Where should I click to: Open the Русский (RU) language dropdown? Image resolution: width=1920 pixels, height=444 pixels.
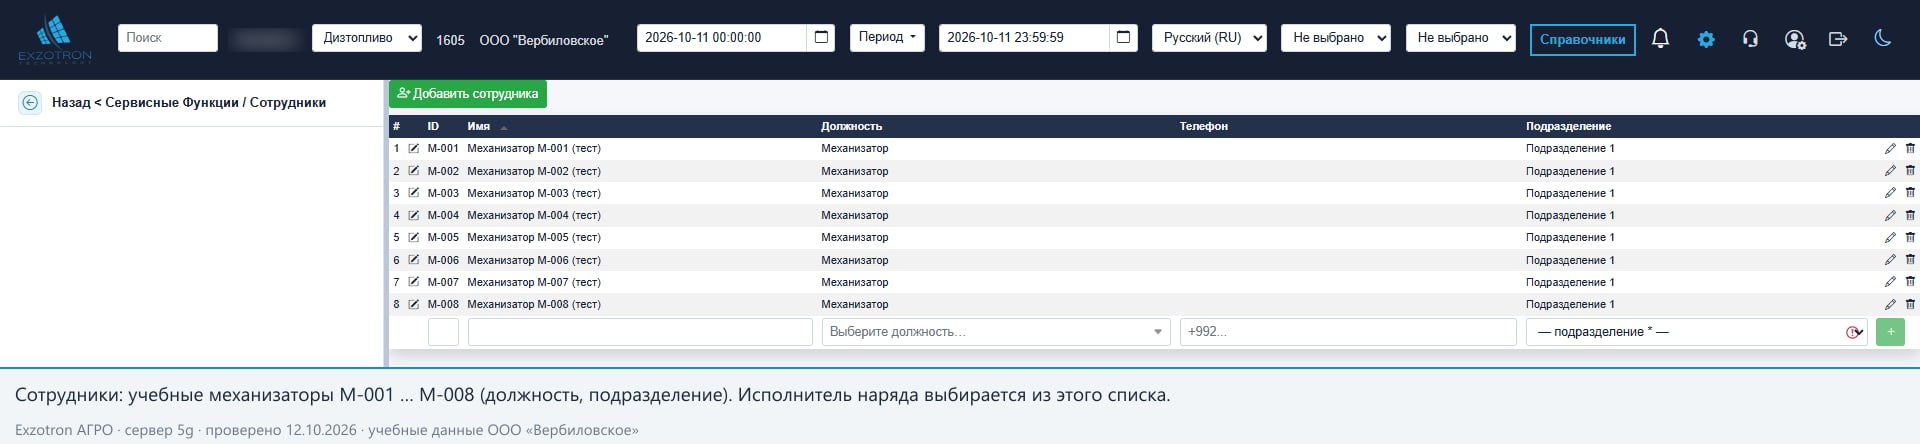pyautogui.click(x=1209, y=38)
